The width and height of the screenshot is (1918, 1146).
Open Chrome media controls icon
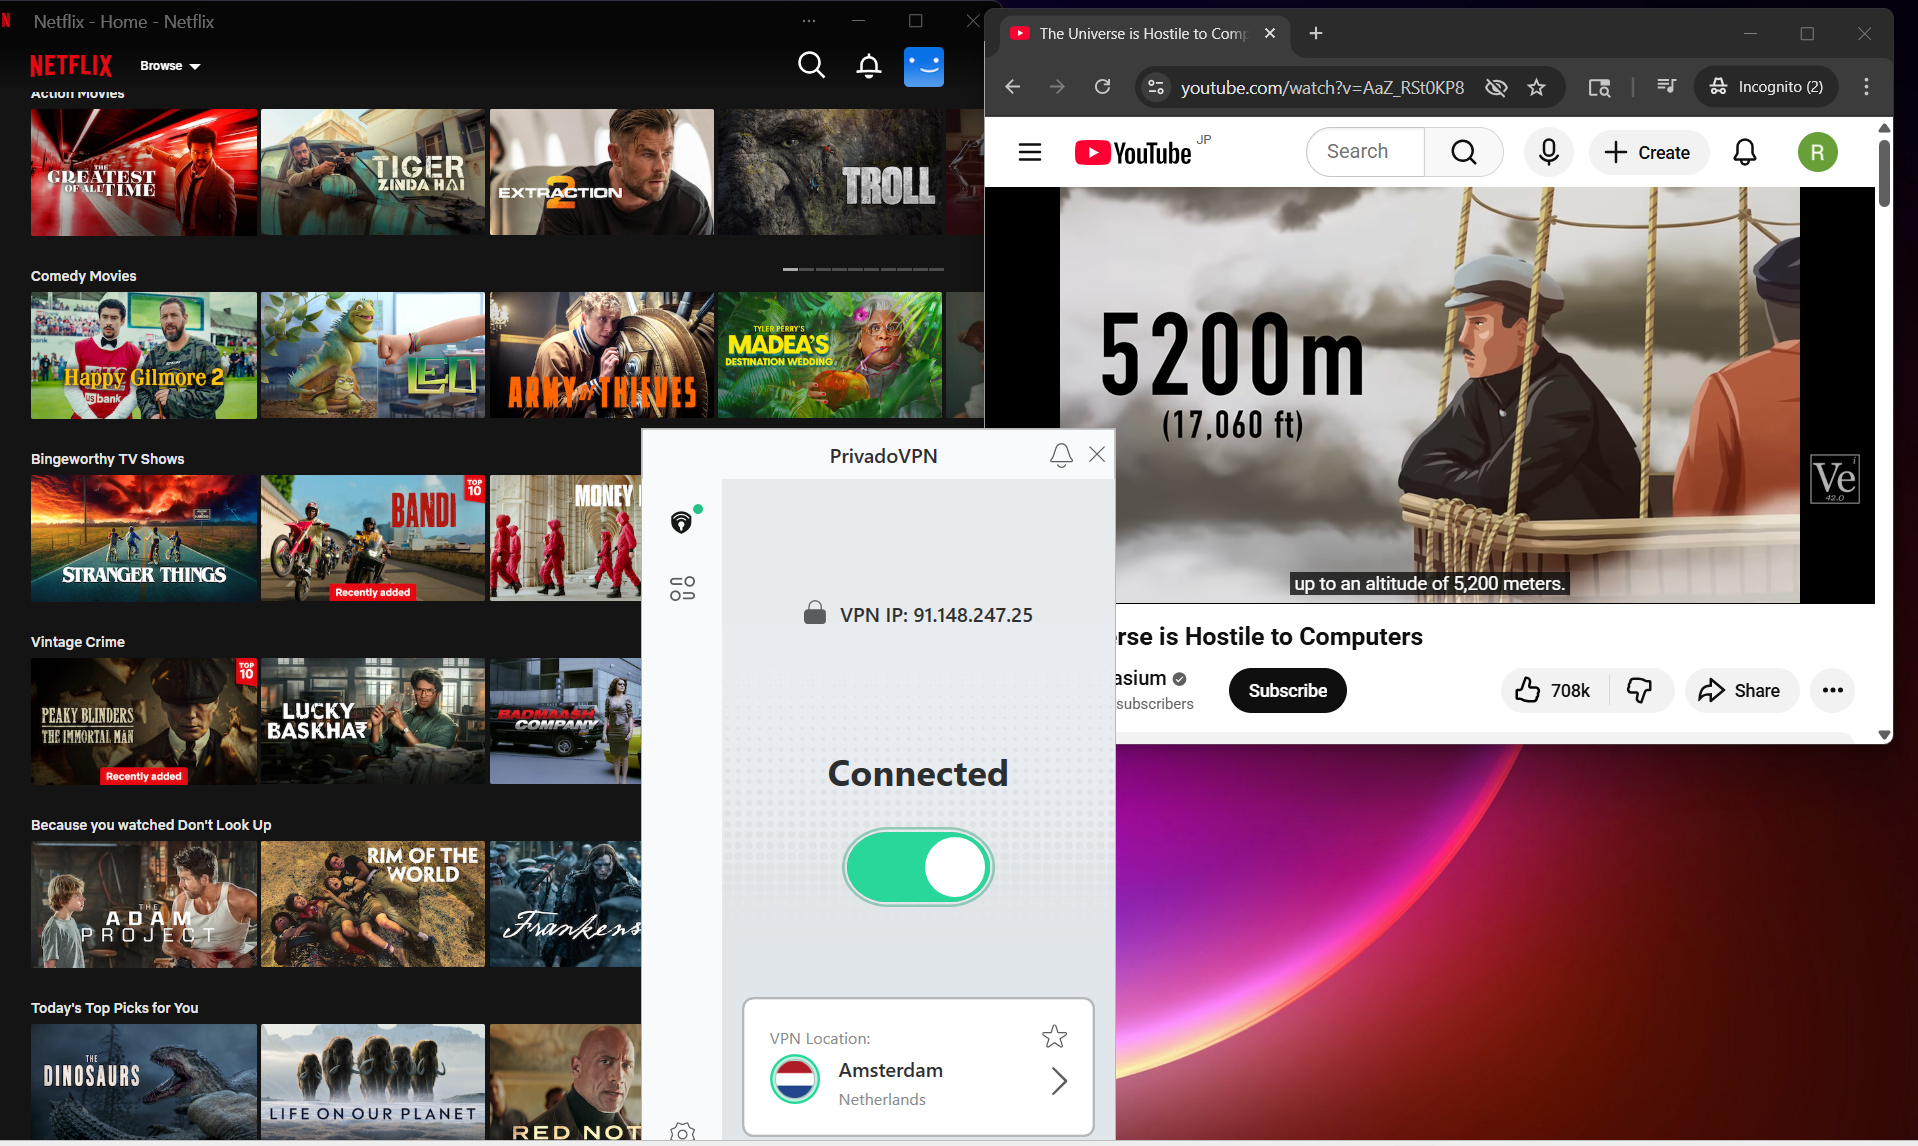[1666, 86]
